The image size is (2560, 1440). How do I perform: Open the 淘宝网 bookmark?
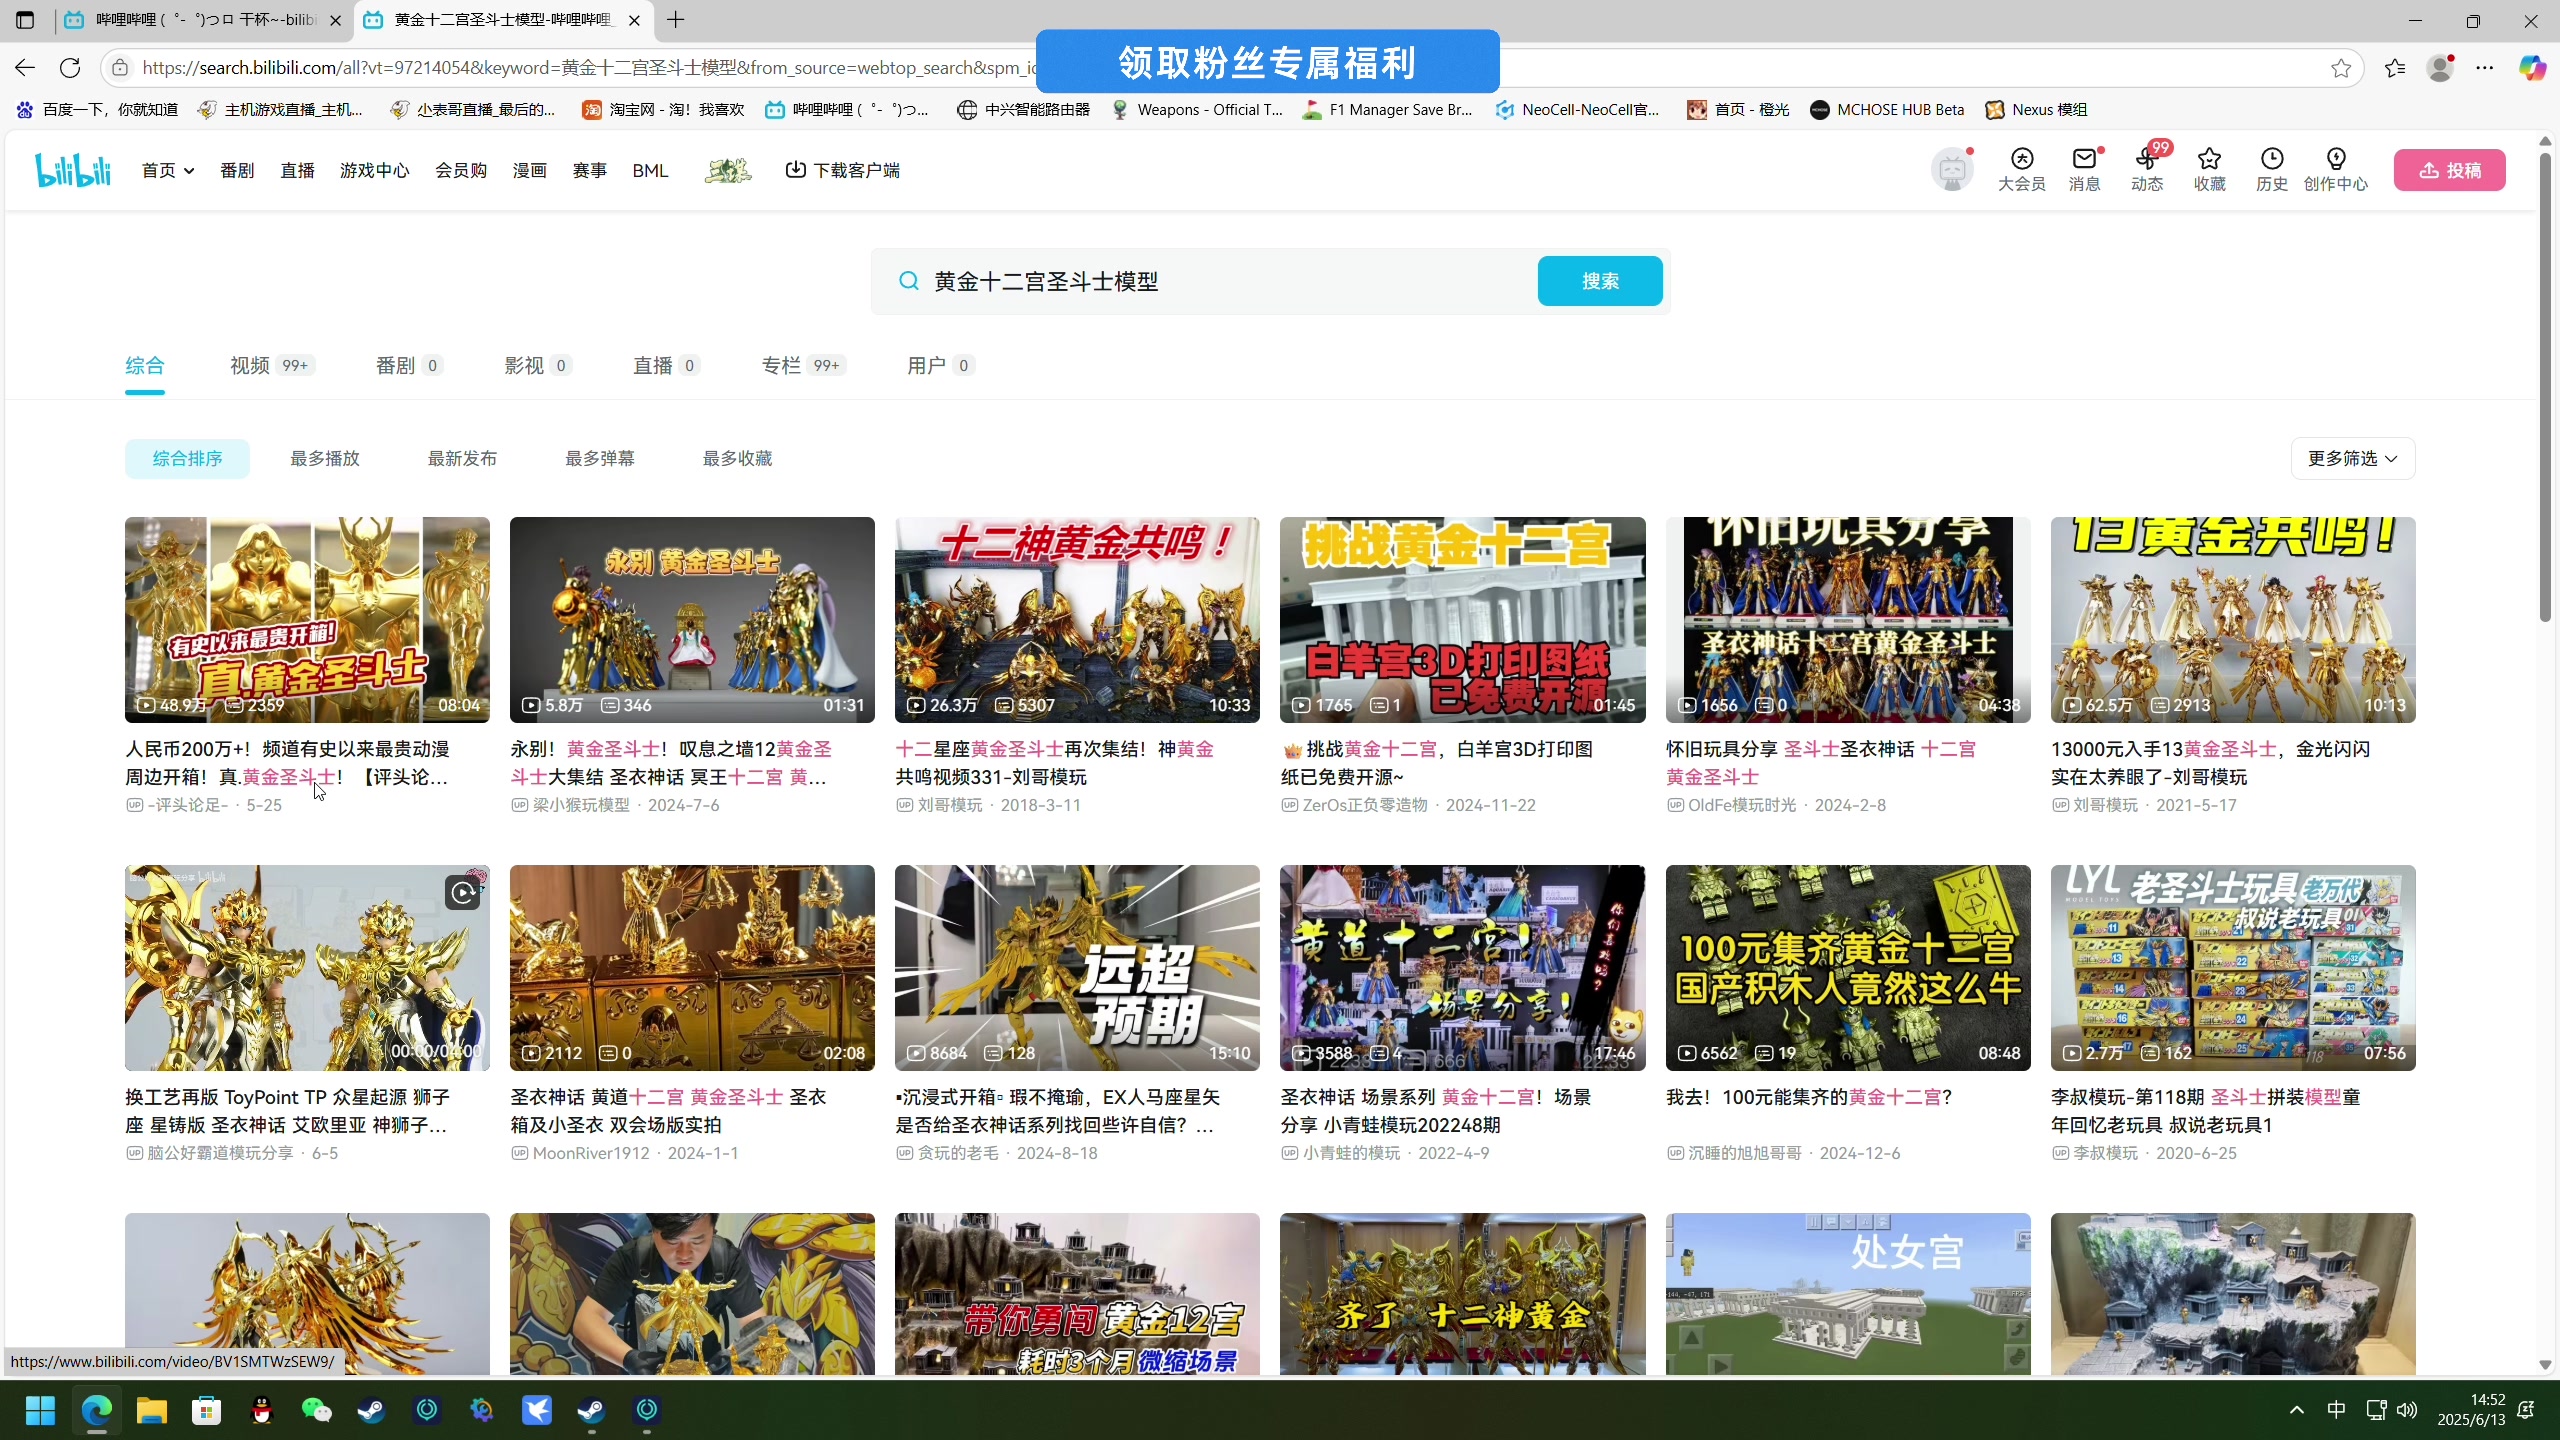[664, 109]
